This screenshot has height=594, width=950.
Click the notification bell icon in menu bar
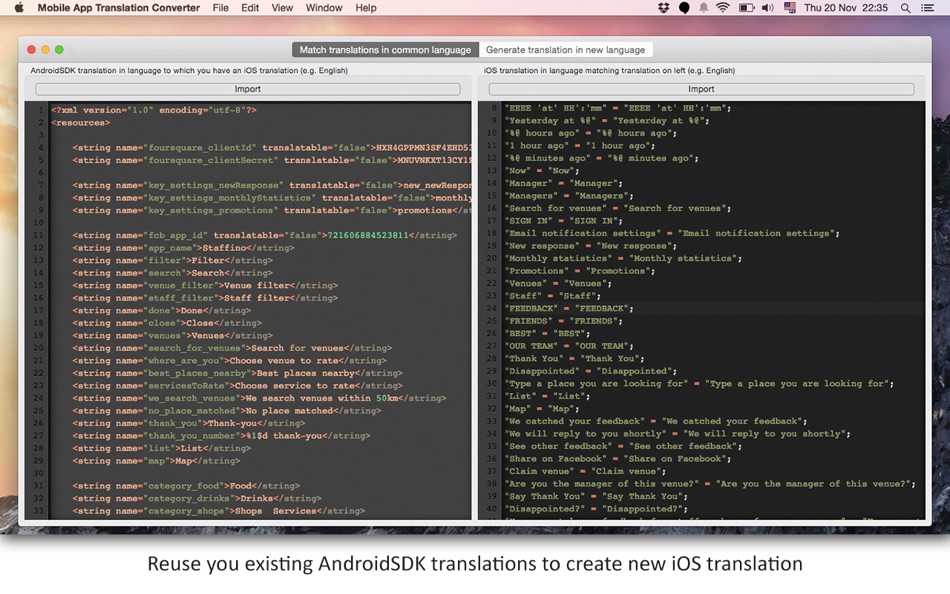pyautogui.click(x=703, y=8)
